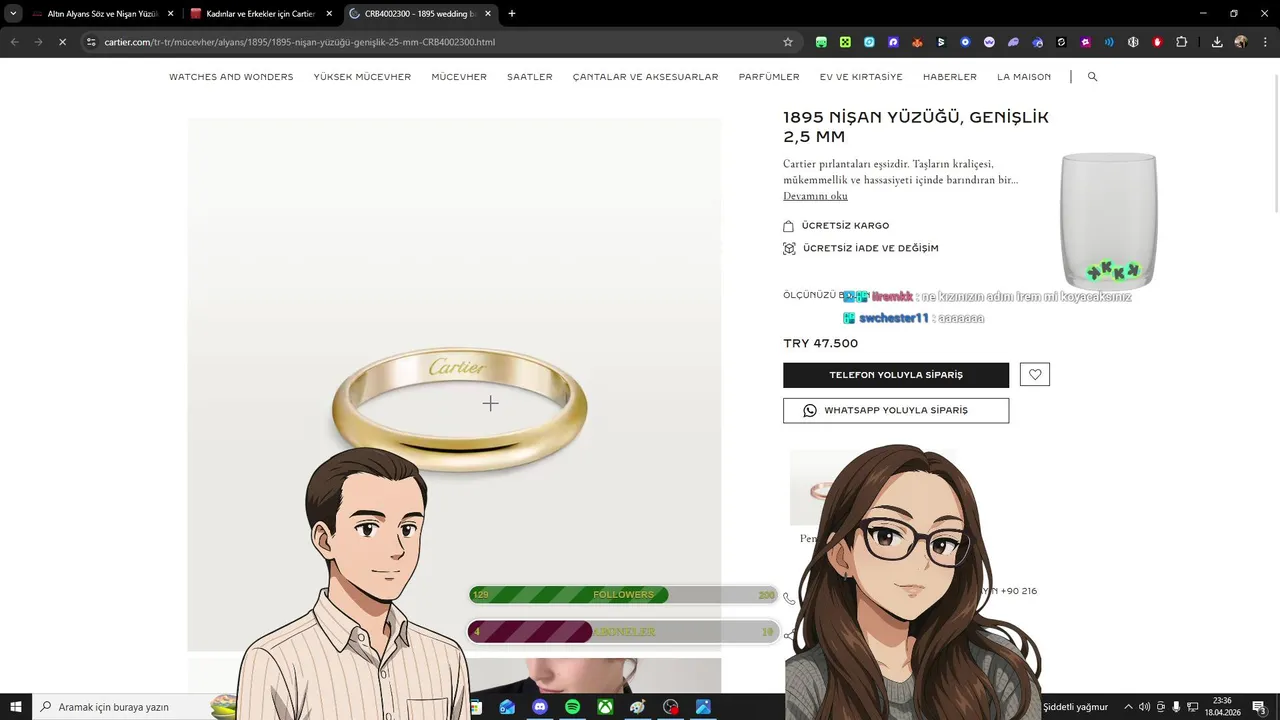Launch Xbox app from the taskbar
The image size is (1280, 720).
coord(605,707)
